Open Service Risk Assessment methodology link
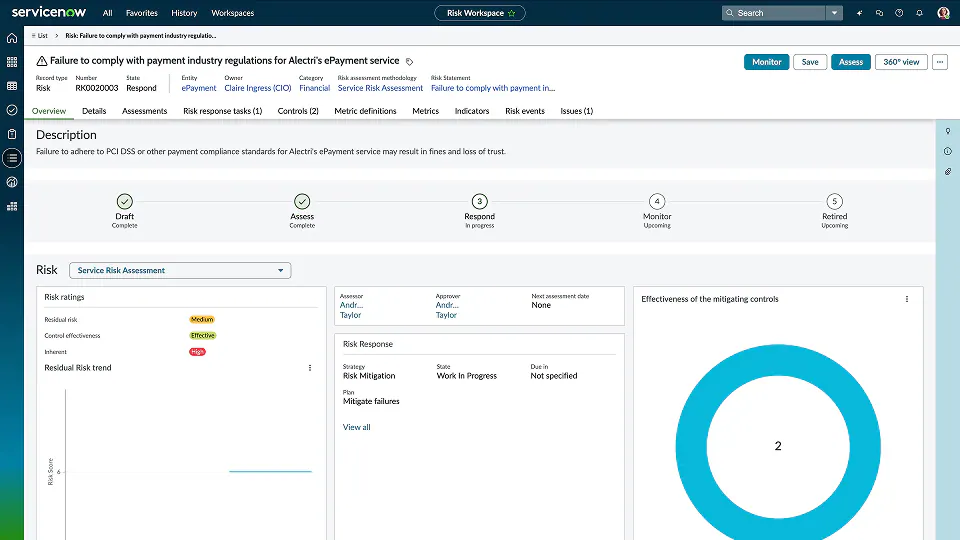Screen dimensions: 960x540 coord(380,88)
